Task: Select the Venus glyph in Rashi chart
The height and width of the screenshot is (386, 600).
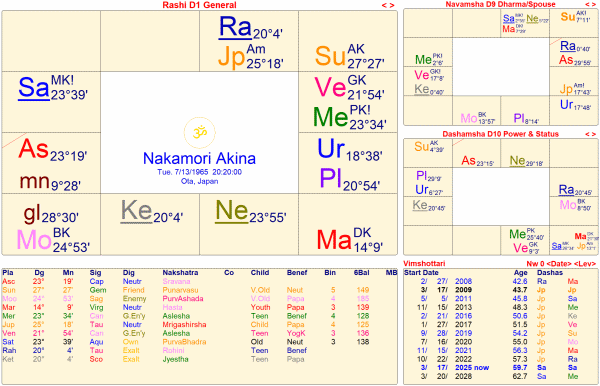Action: pyautogui.click(x=330, y=87)
